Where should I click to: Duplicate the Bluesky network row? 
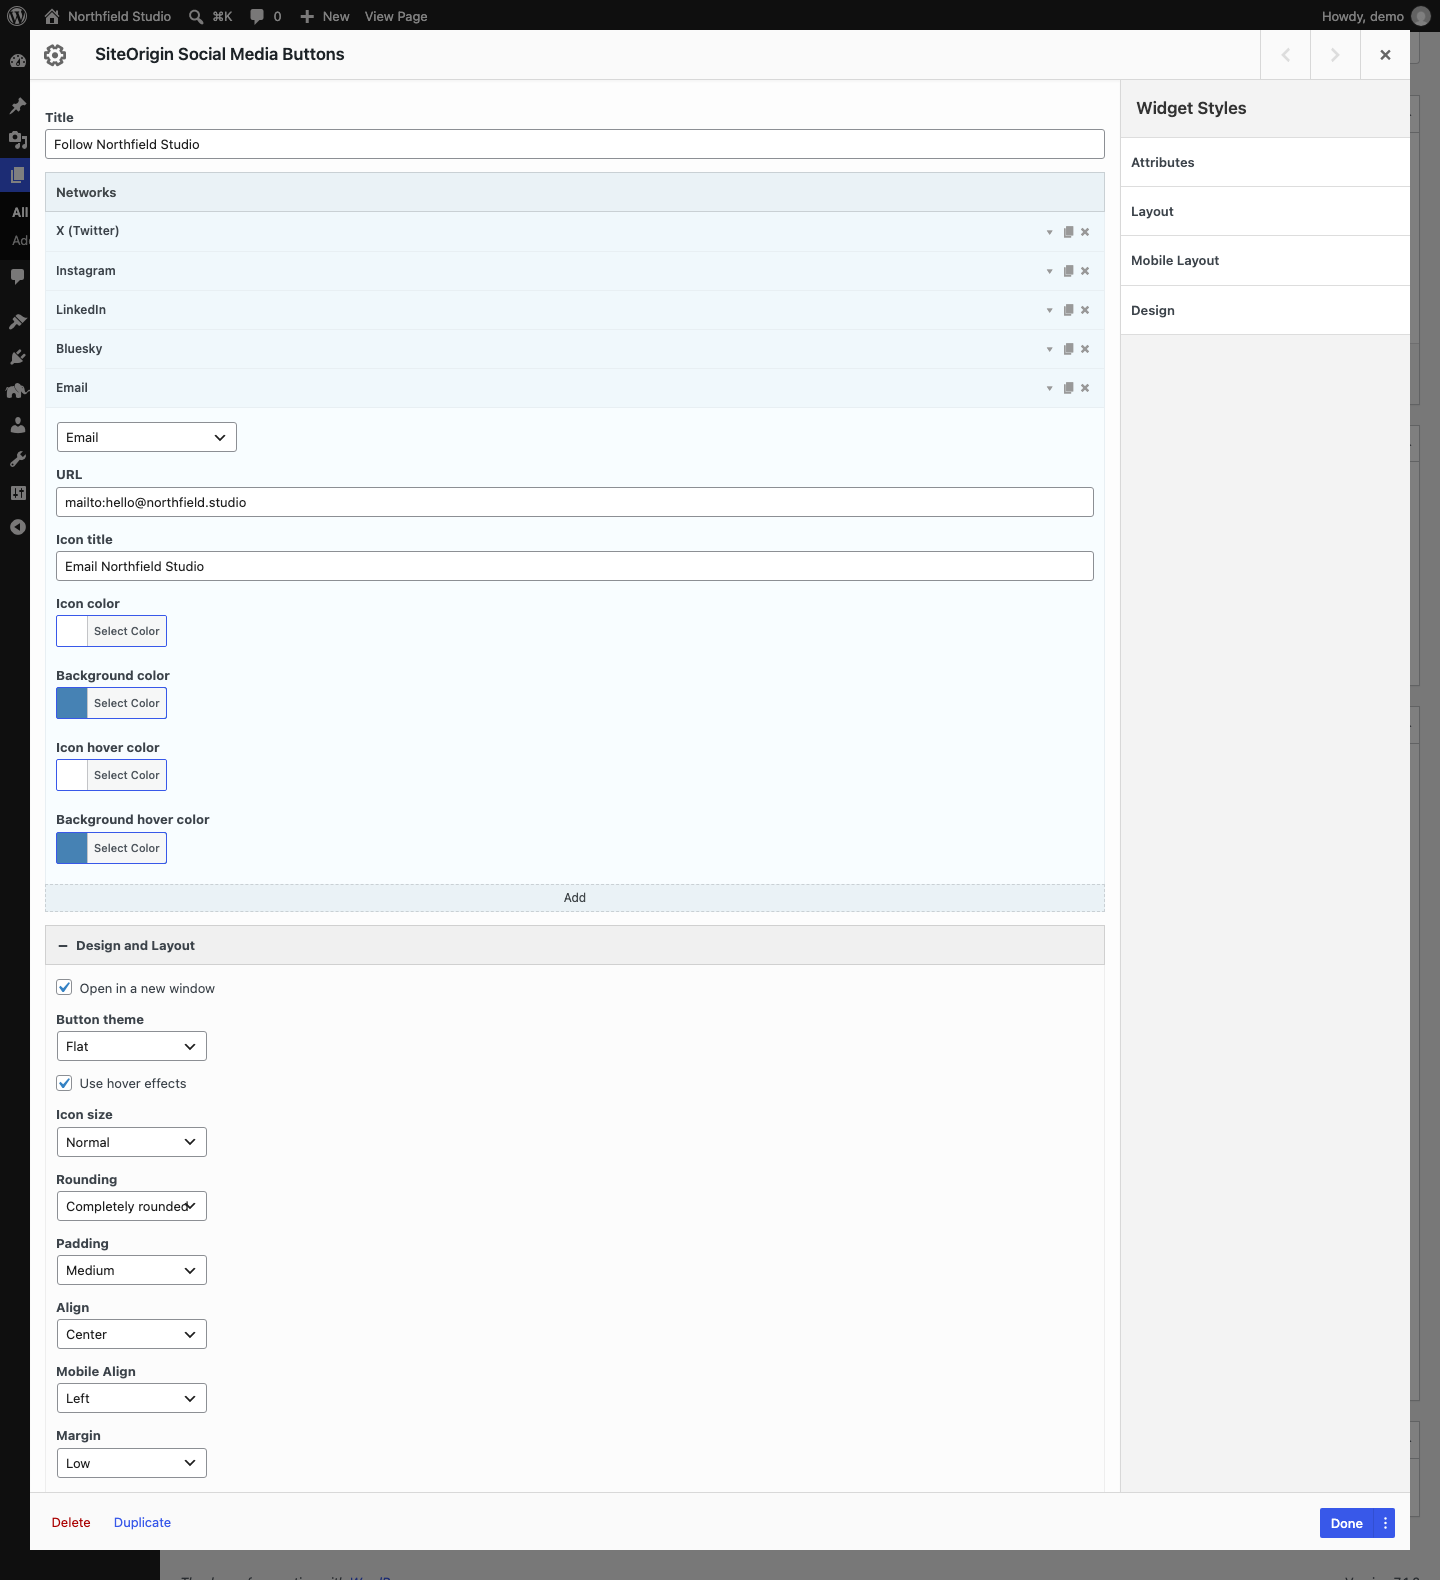coord(1068,349)
